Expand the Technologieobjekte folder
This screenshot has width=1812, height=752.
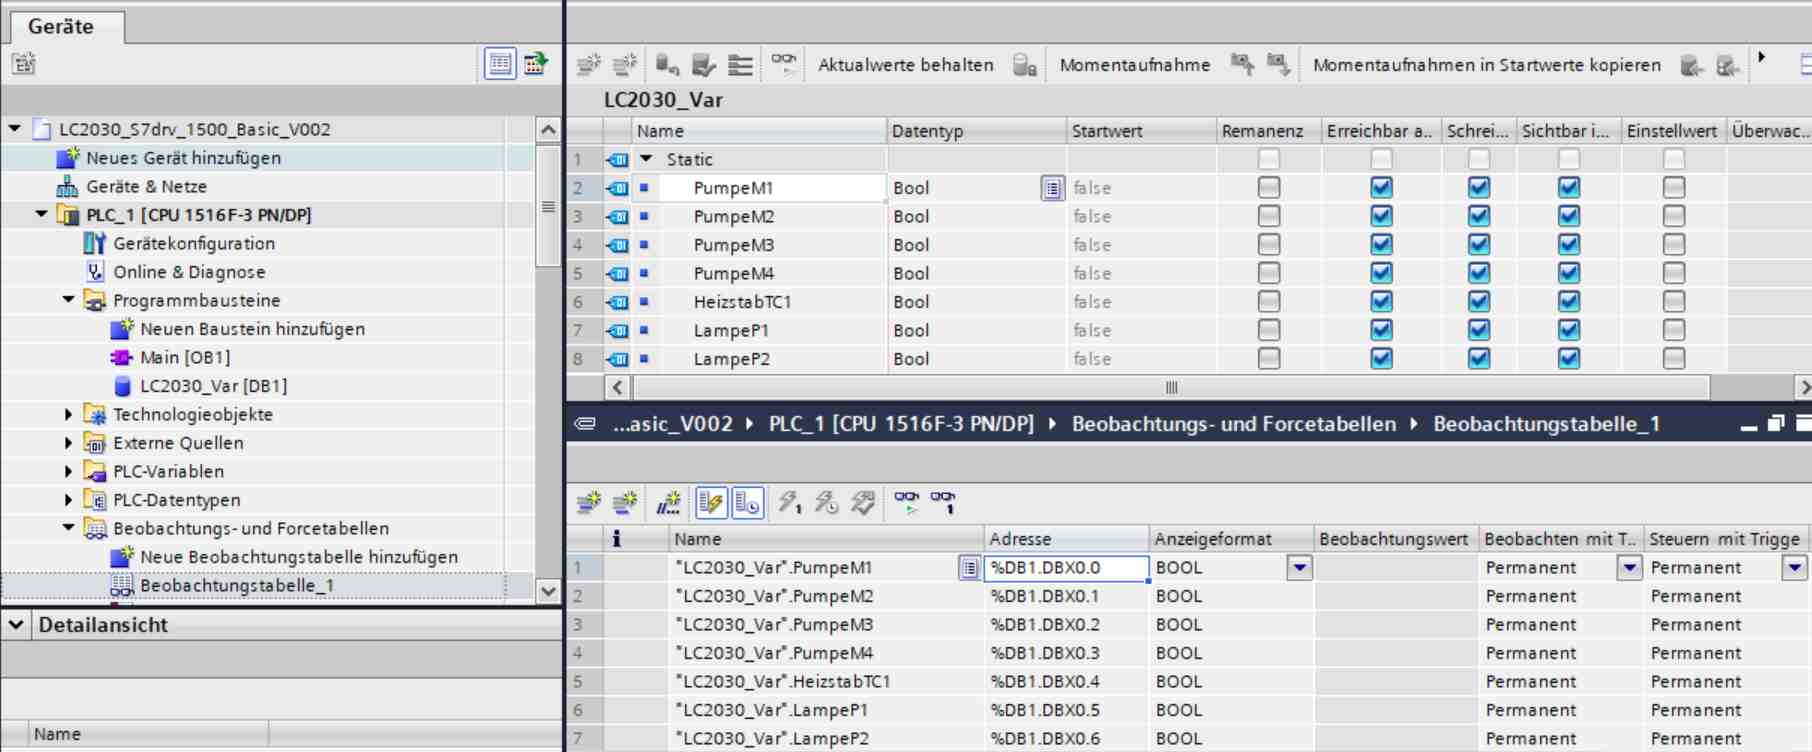pyautogui.click(x=68, y=414)
